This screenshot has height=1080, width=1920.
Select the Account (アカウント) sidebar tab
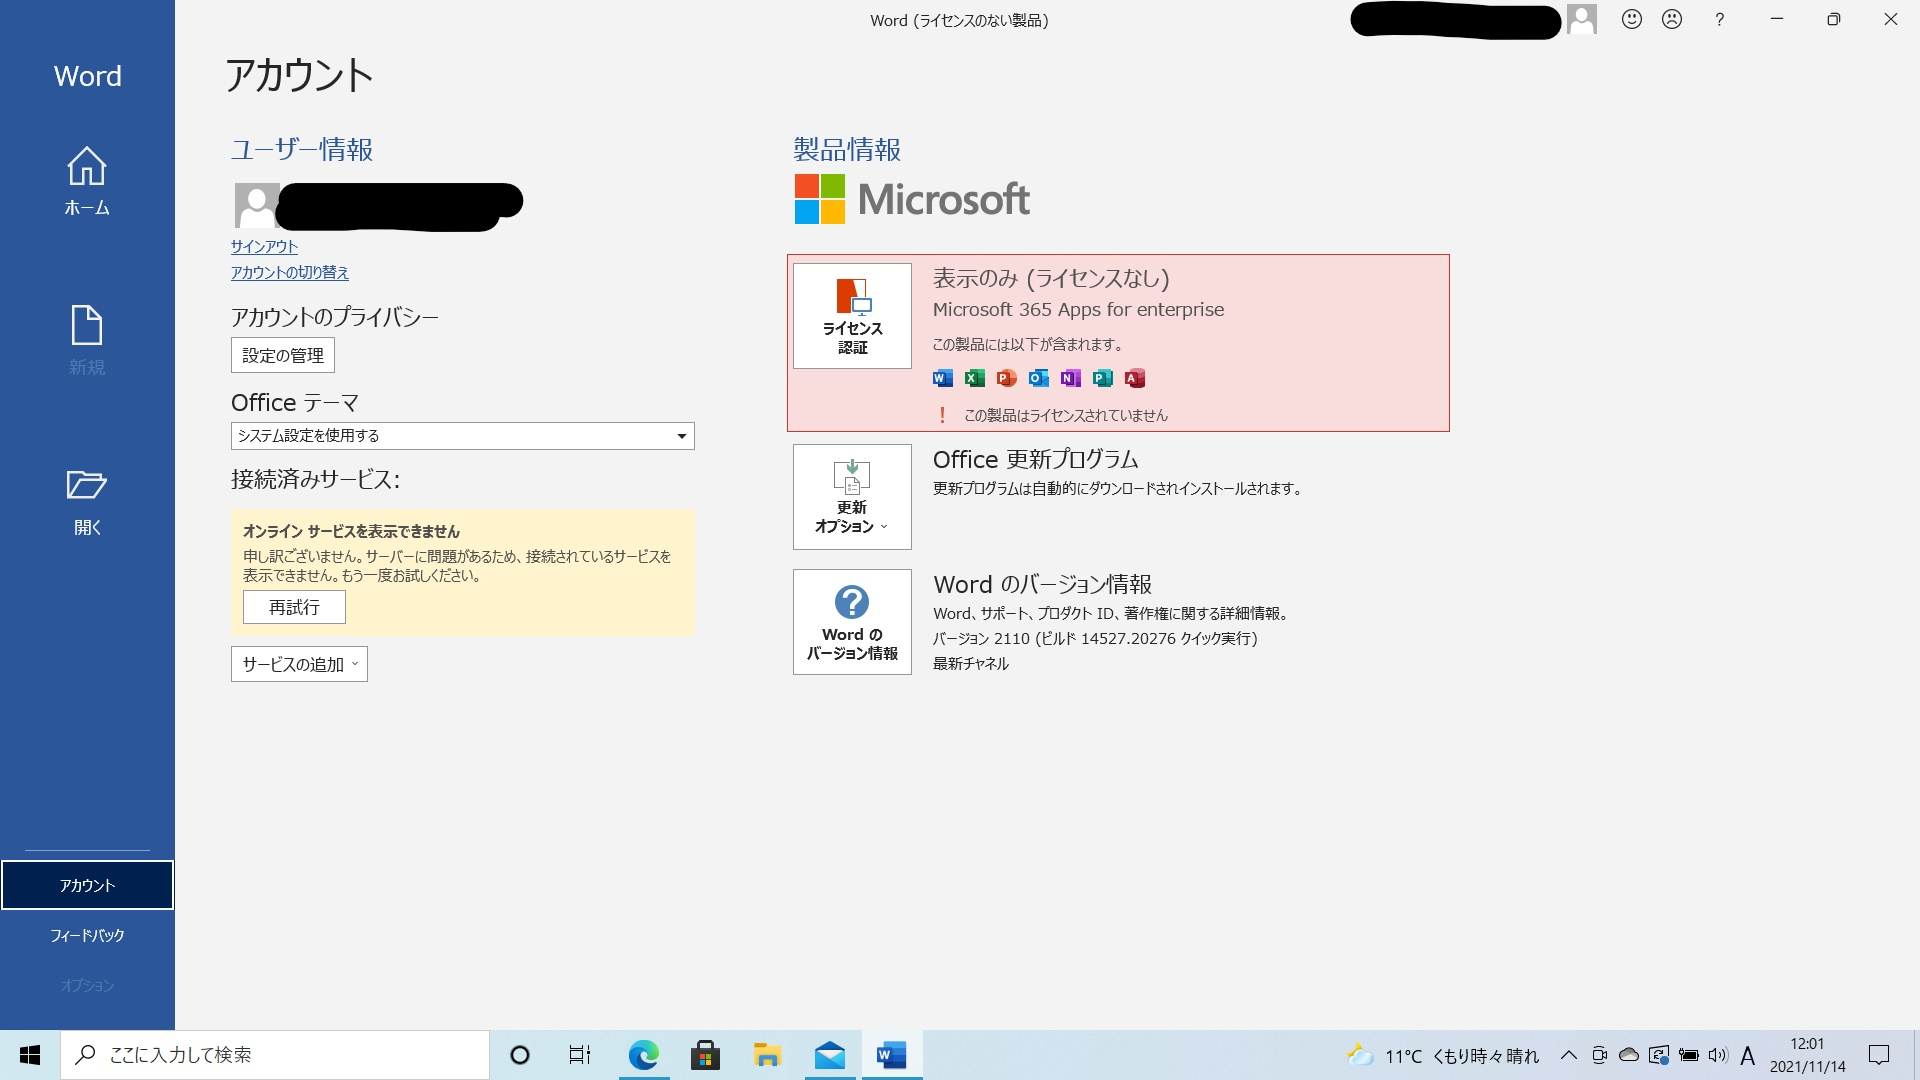click(x=87, y=885)
